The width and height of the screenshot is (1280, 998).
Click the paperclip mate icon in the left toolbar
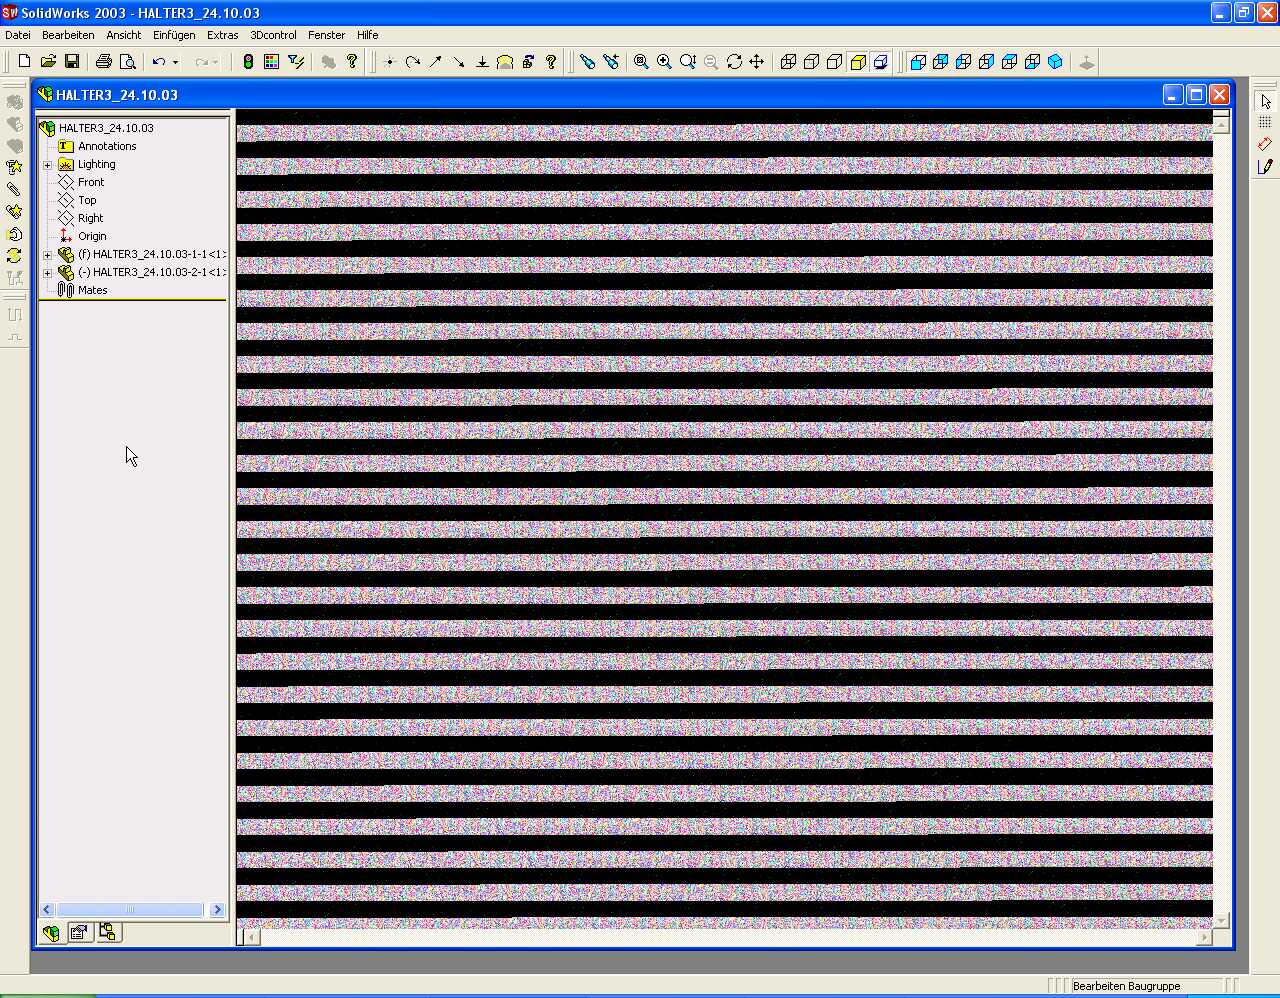(x=14, y=190)
